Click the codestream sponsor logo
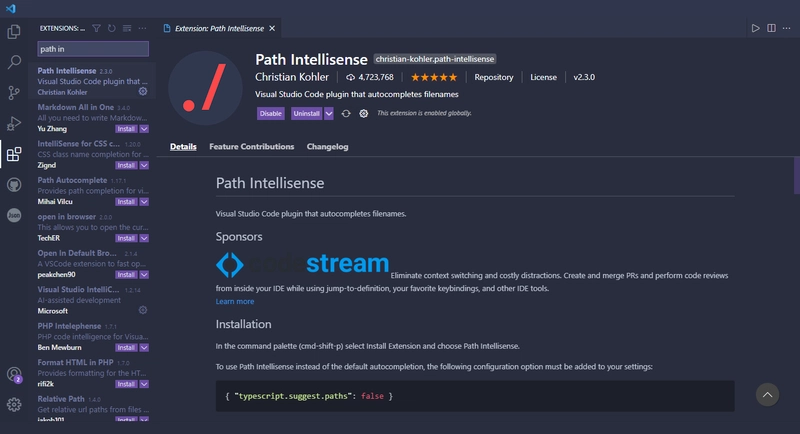Viewport: 800px width, 434px height. click(302, 264)
